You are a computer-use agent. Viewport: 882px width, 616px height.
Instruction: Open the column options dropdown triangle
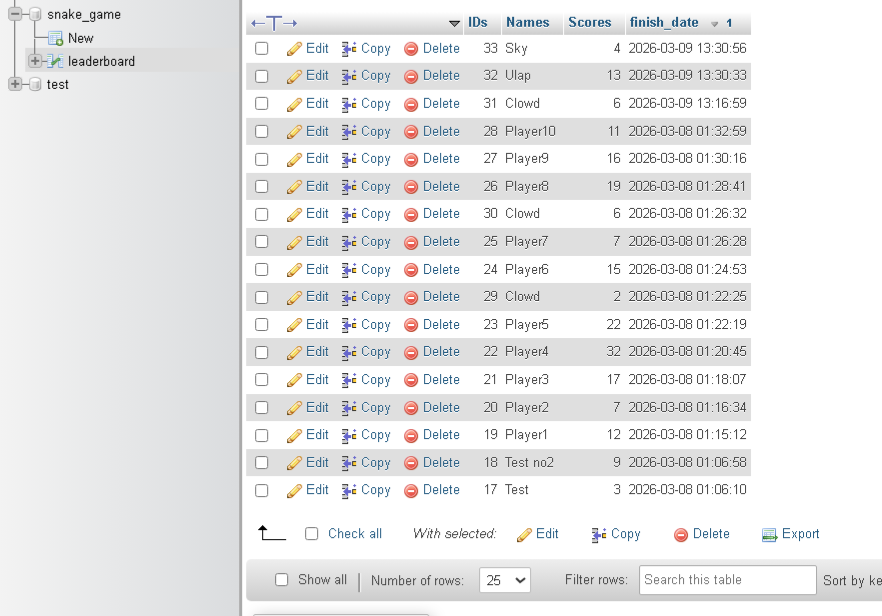[x=454, y=24]
